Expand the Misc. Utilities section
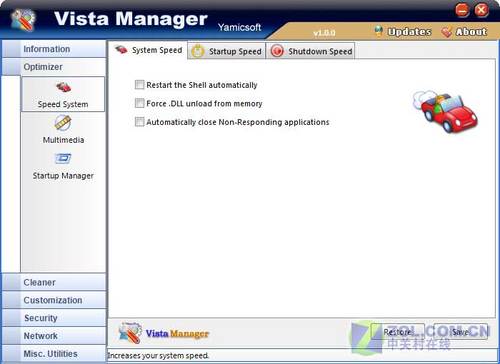The width and height of the screenshot is (500, 364). [54, 354]
